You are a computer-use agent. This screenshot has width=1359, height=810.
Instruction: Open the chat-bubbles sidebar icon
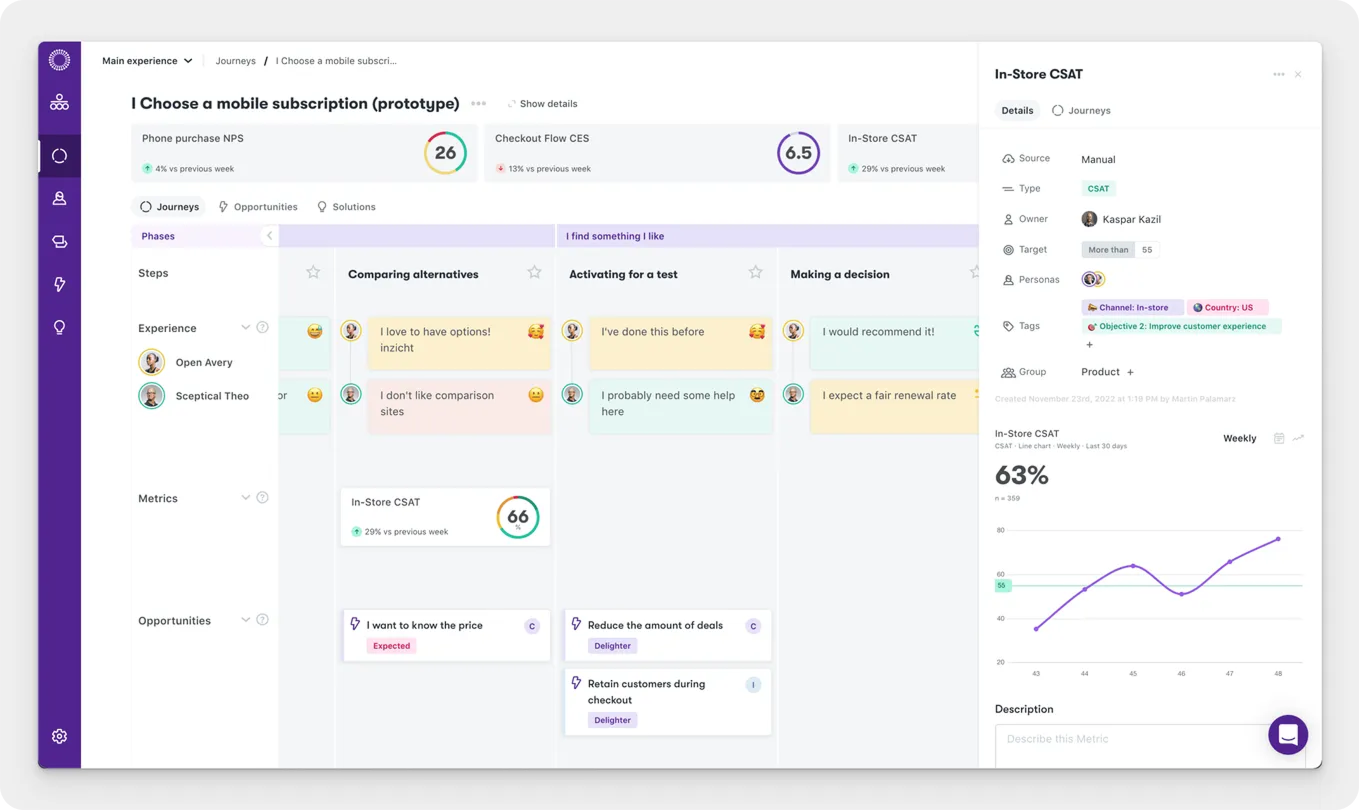(x=59, y=241)
